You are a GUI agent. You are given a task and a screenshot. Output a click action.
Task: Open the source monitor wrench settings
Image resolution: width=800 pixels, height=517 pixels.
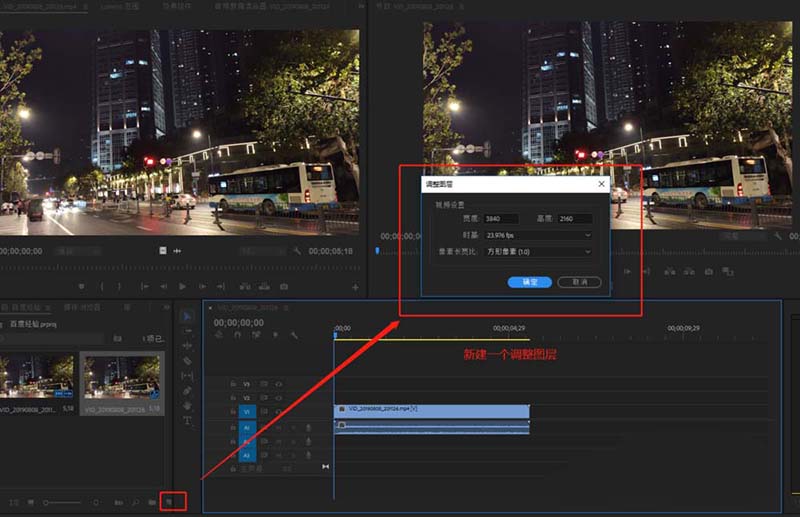pyautogui.click(x=297, y=251)
